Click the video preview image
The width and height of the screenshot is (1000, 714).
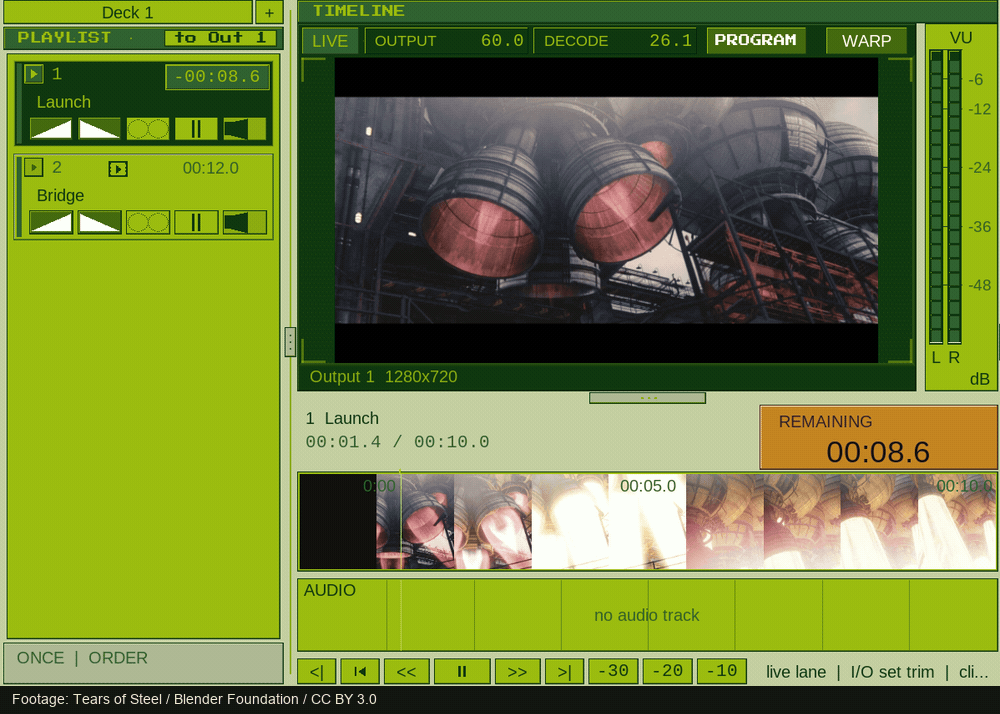(606, 210)
